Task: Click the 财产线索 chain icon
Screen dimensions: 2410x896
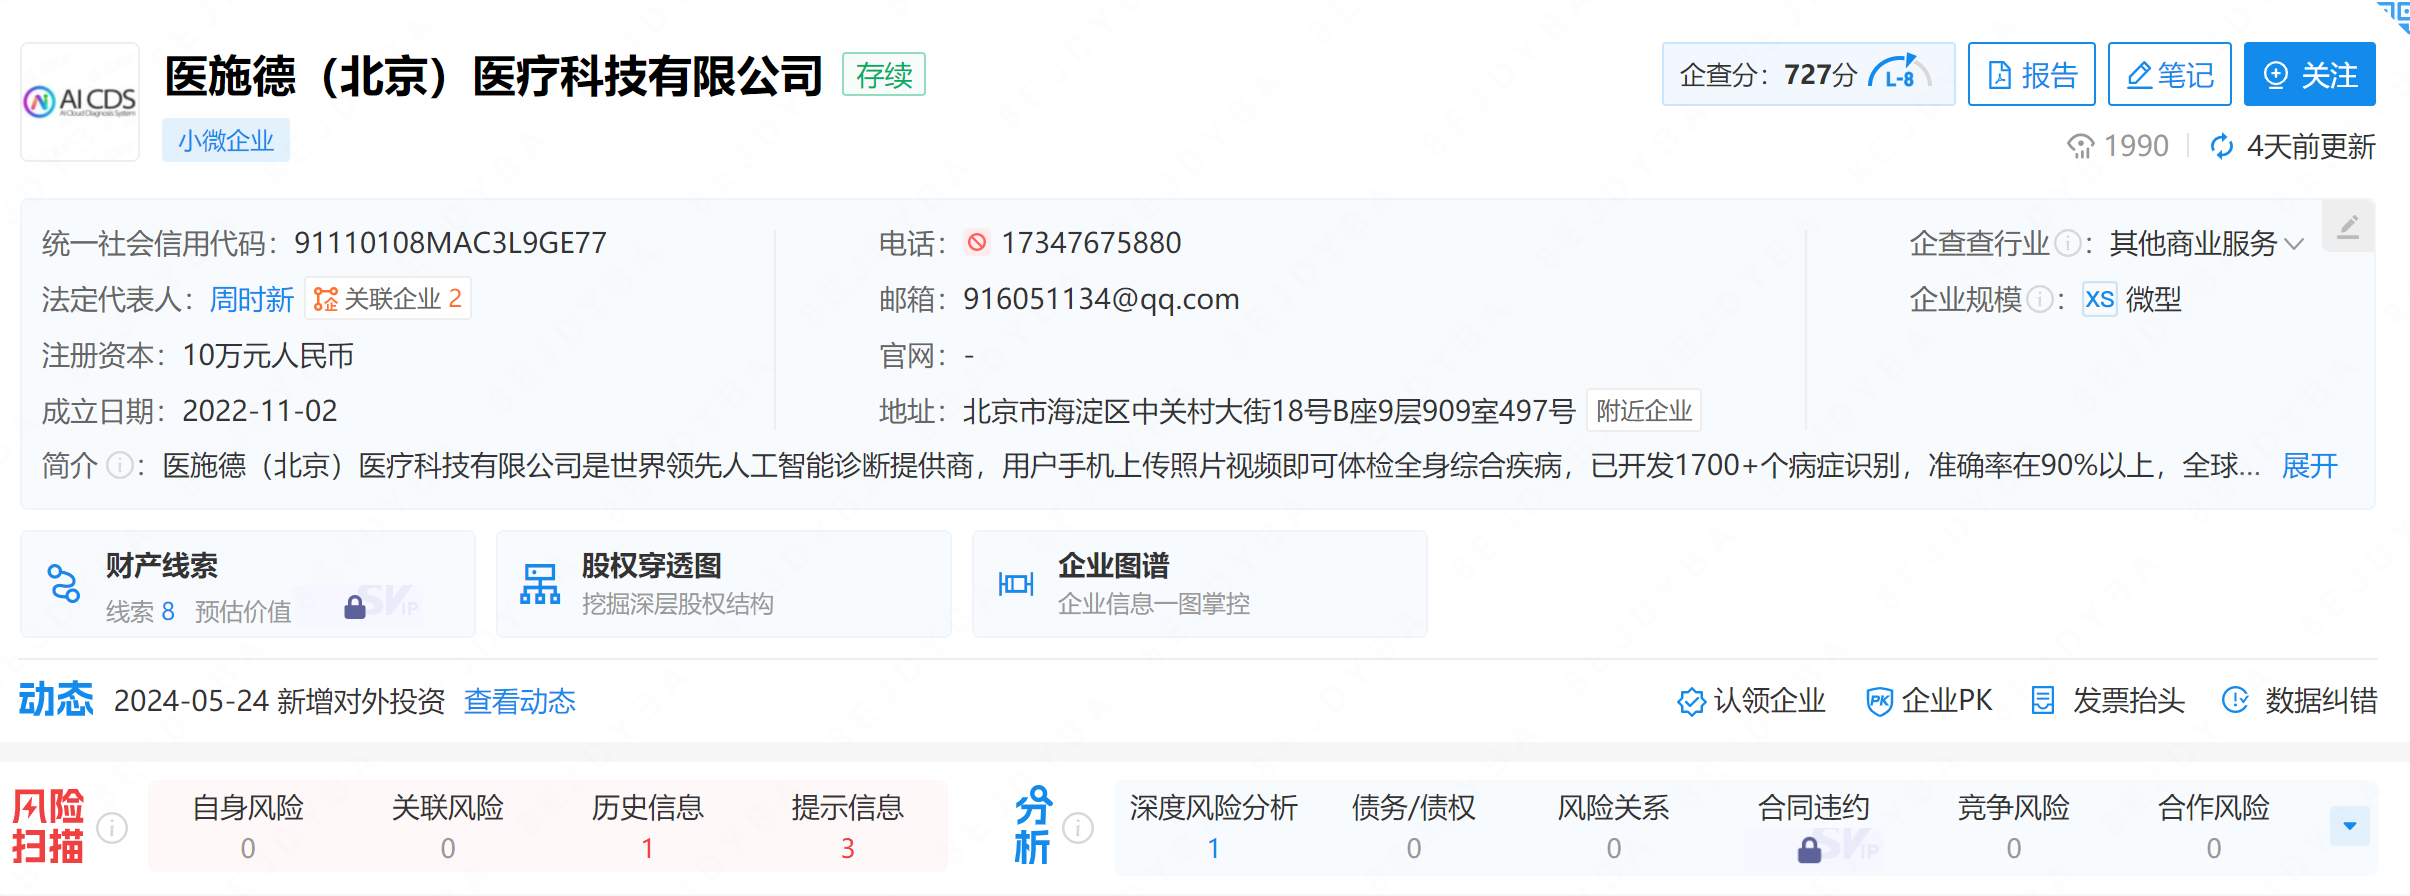Action: pos(64,584)
